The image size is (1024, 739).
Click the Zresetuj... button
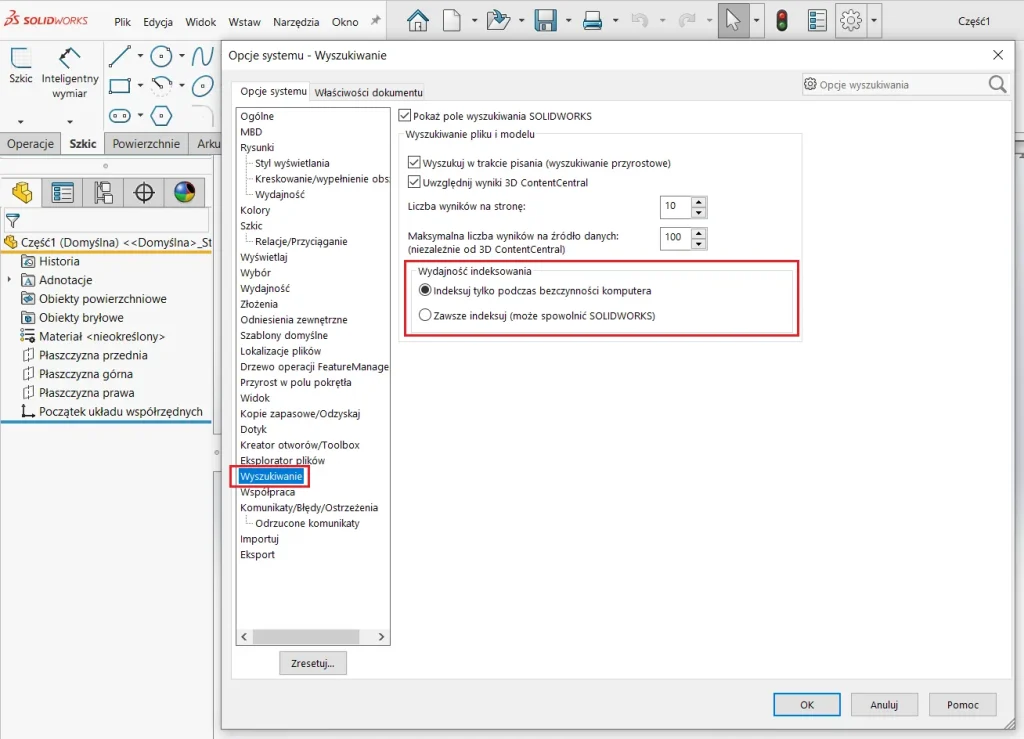coord(313,663)
